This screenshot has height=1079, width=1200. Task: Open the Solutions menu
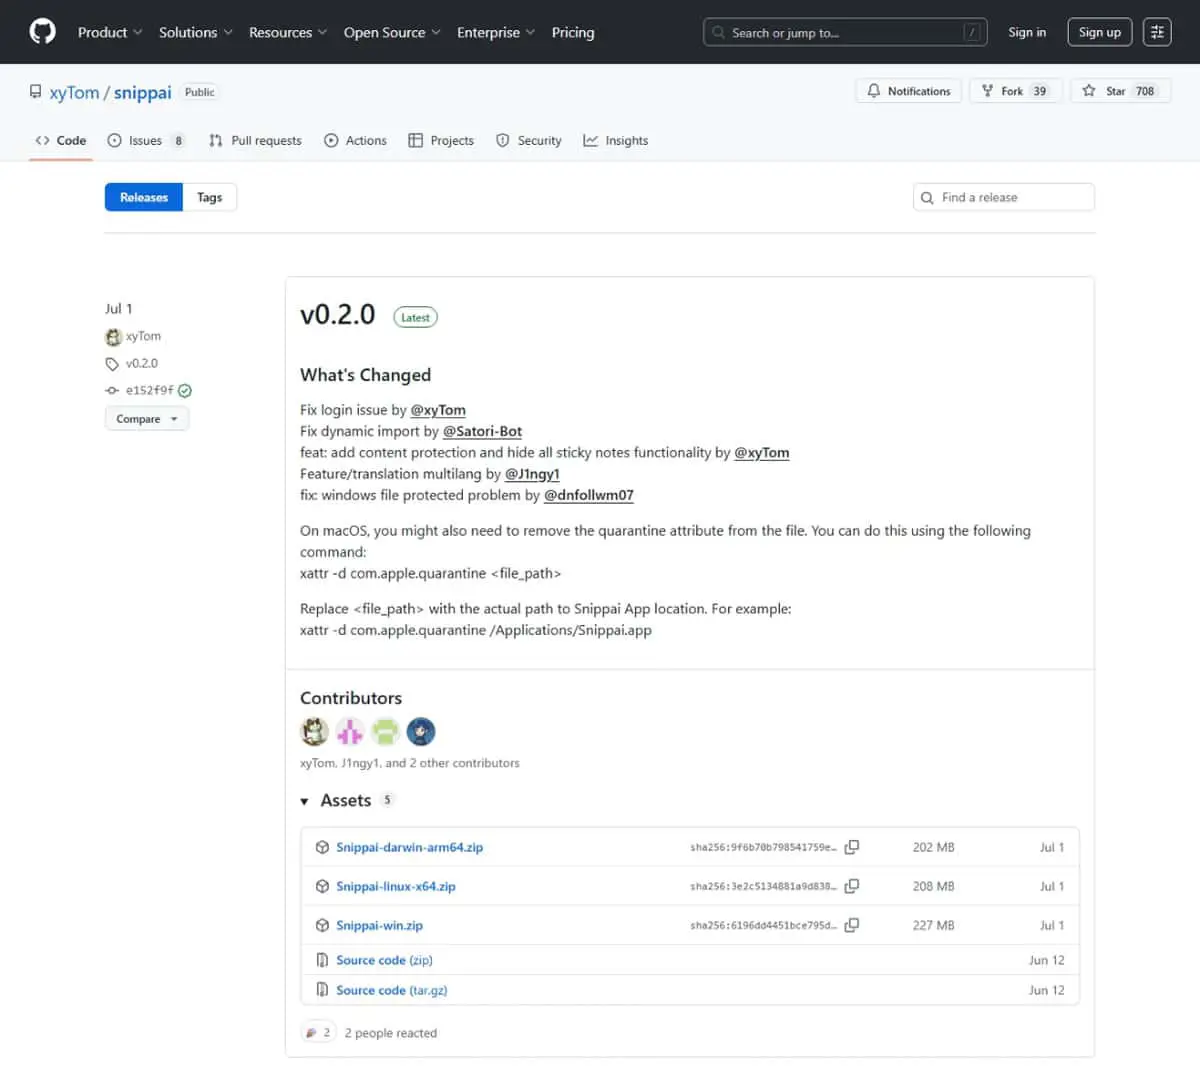click(x=196, y=32)
